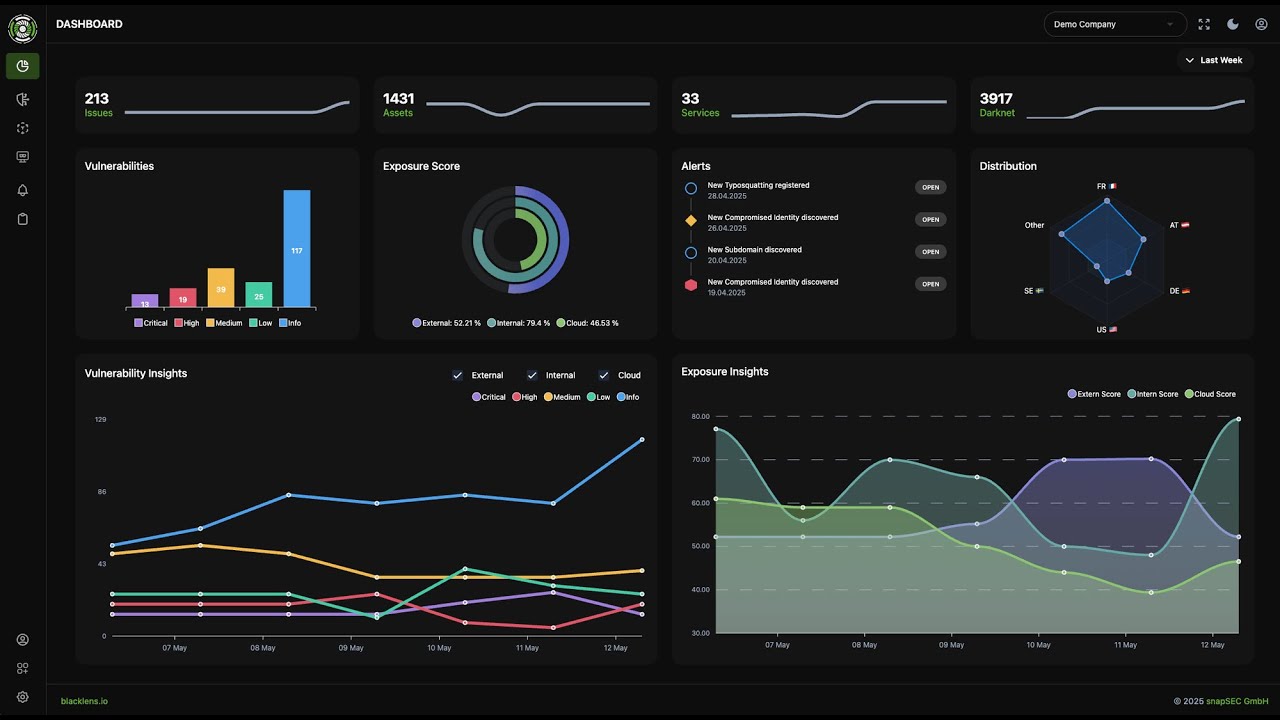Click the High bar showing 19

[183, 297]
